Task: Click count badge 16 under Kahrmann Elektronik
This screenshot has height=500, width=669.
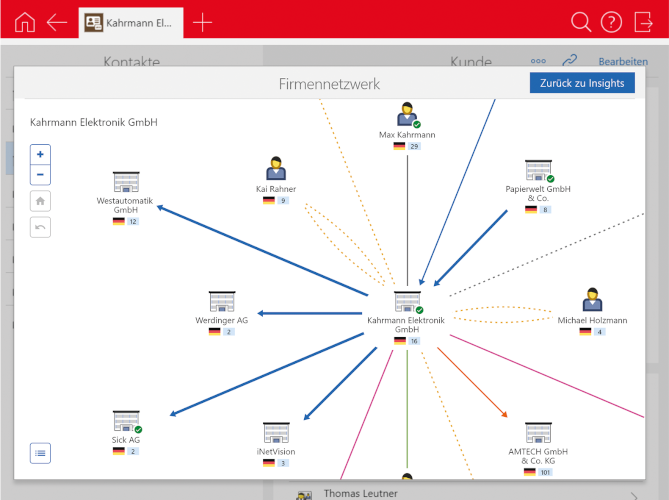Action: [414, 341]
